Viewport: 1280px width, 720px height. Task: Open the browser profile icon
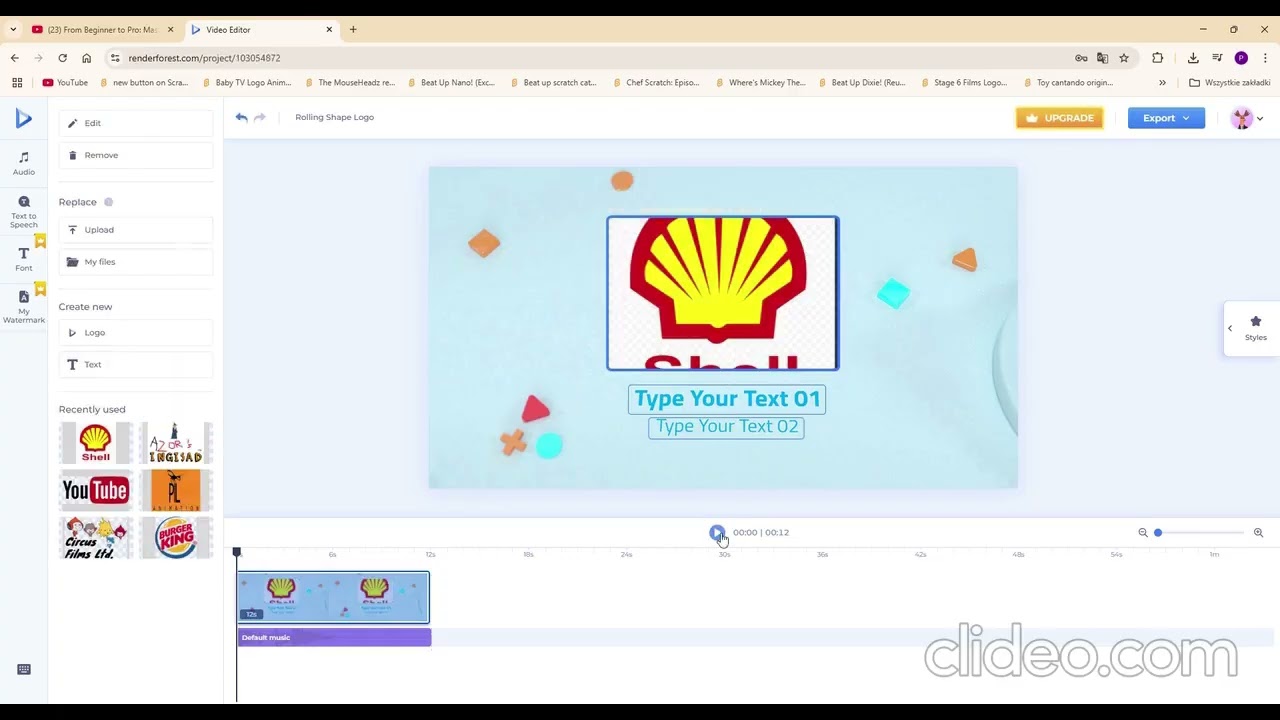(1241, 58)
